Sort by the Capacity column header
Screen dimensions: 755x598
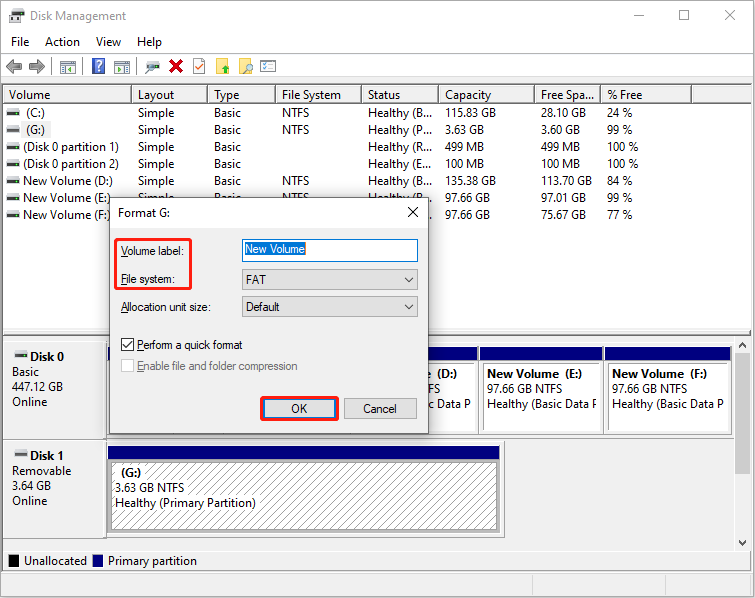[x=486, y=95]
